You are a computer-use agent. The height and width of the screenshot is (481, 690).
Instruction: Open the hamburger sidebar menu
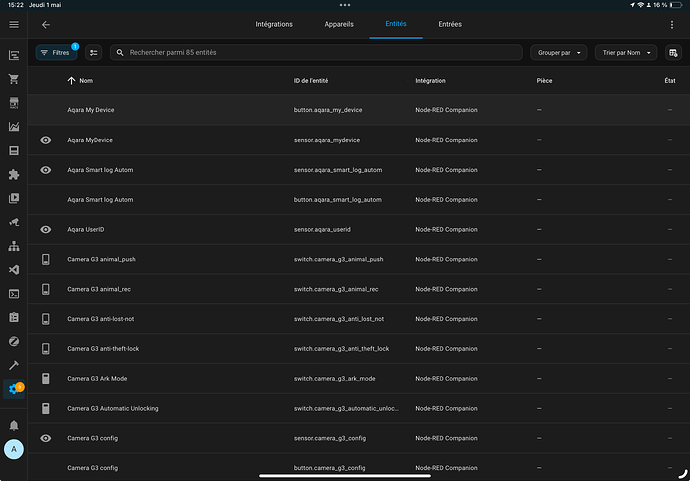click(14, 25)
